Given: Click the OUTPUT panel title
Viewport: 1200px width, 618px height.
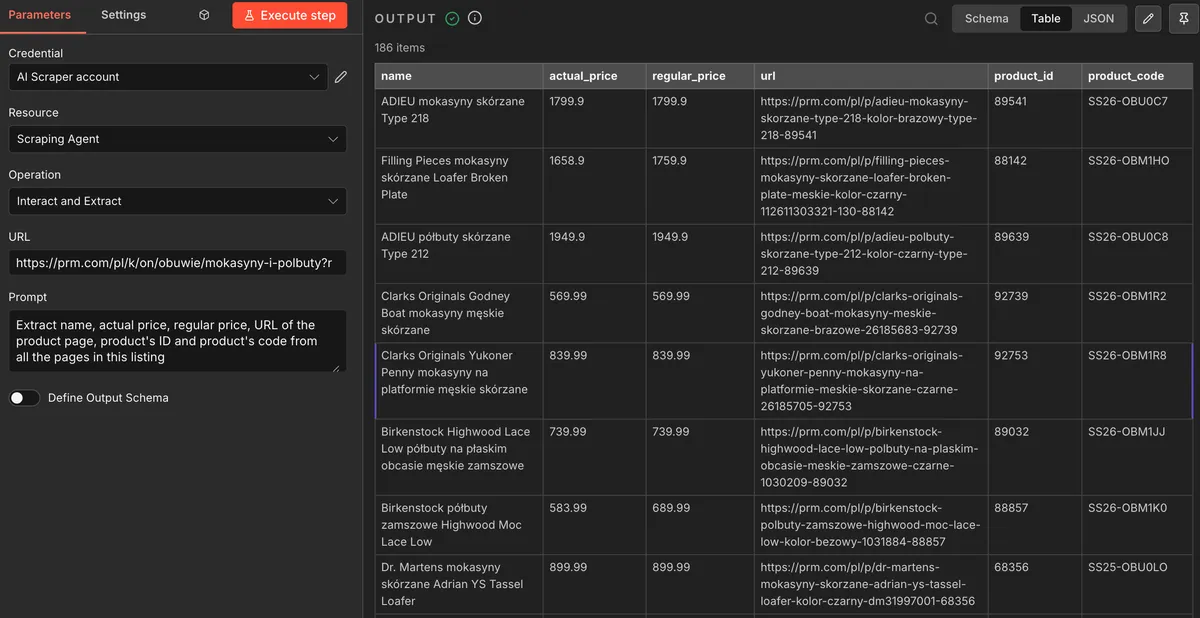Looking at the screenshot, I should click(405, 18).
